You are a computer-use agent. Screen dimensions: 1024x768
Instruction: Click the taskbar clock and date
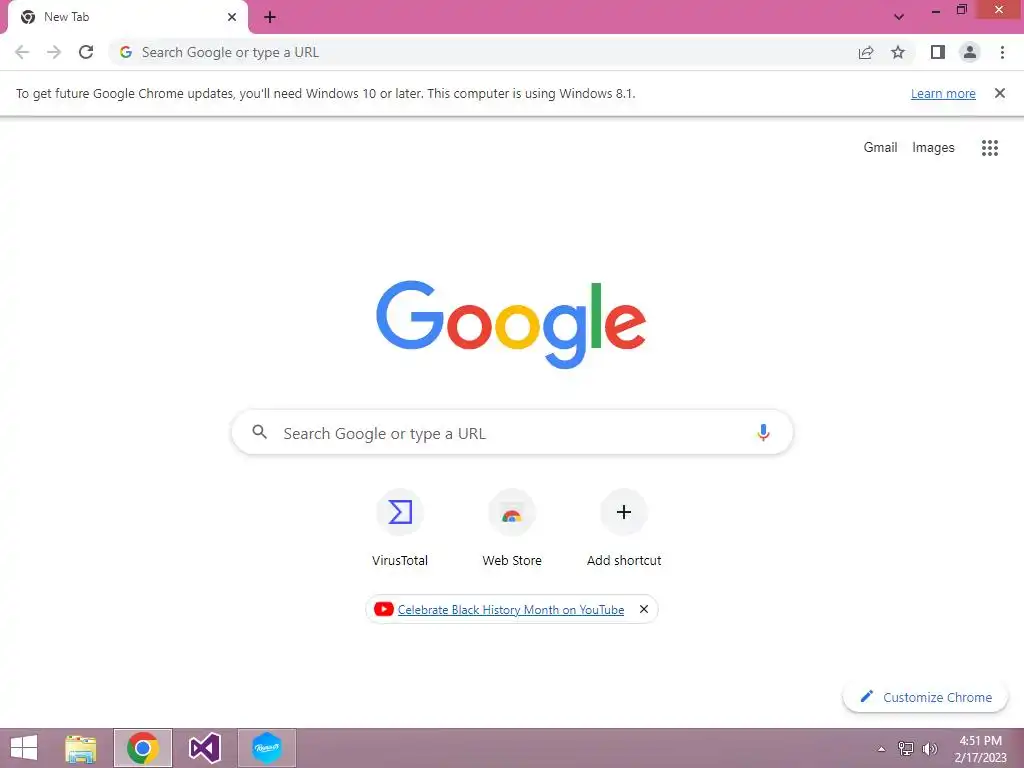pos(980,749)
